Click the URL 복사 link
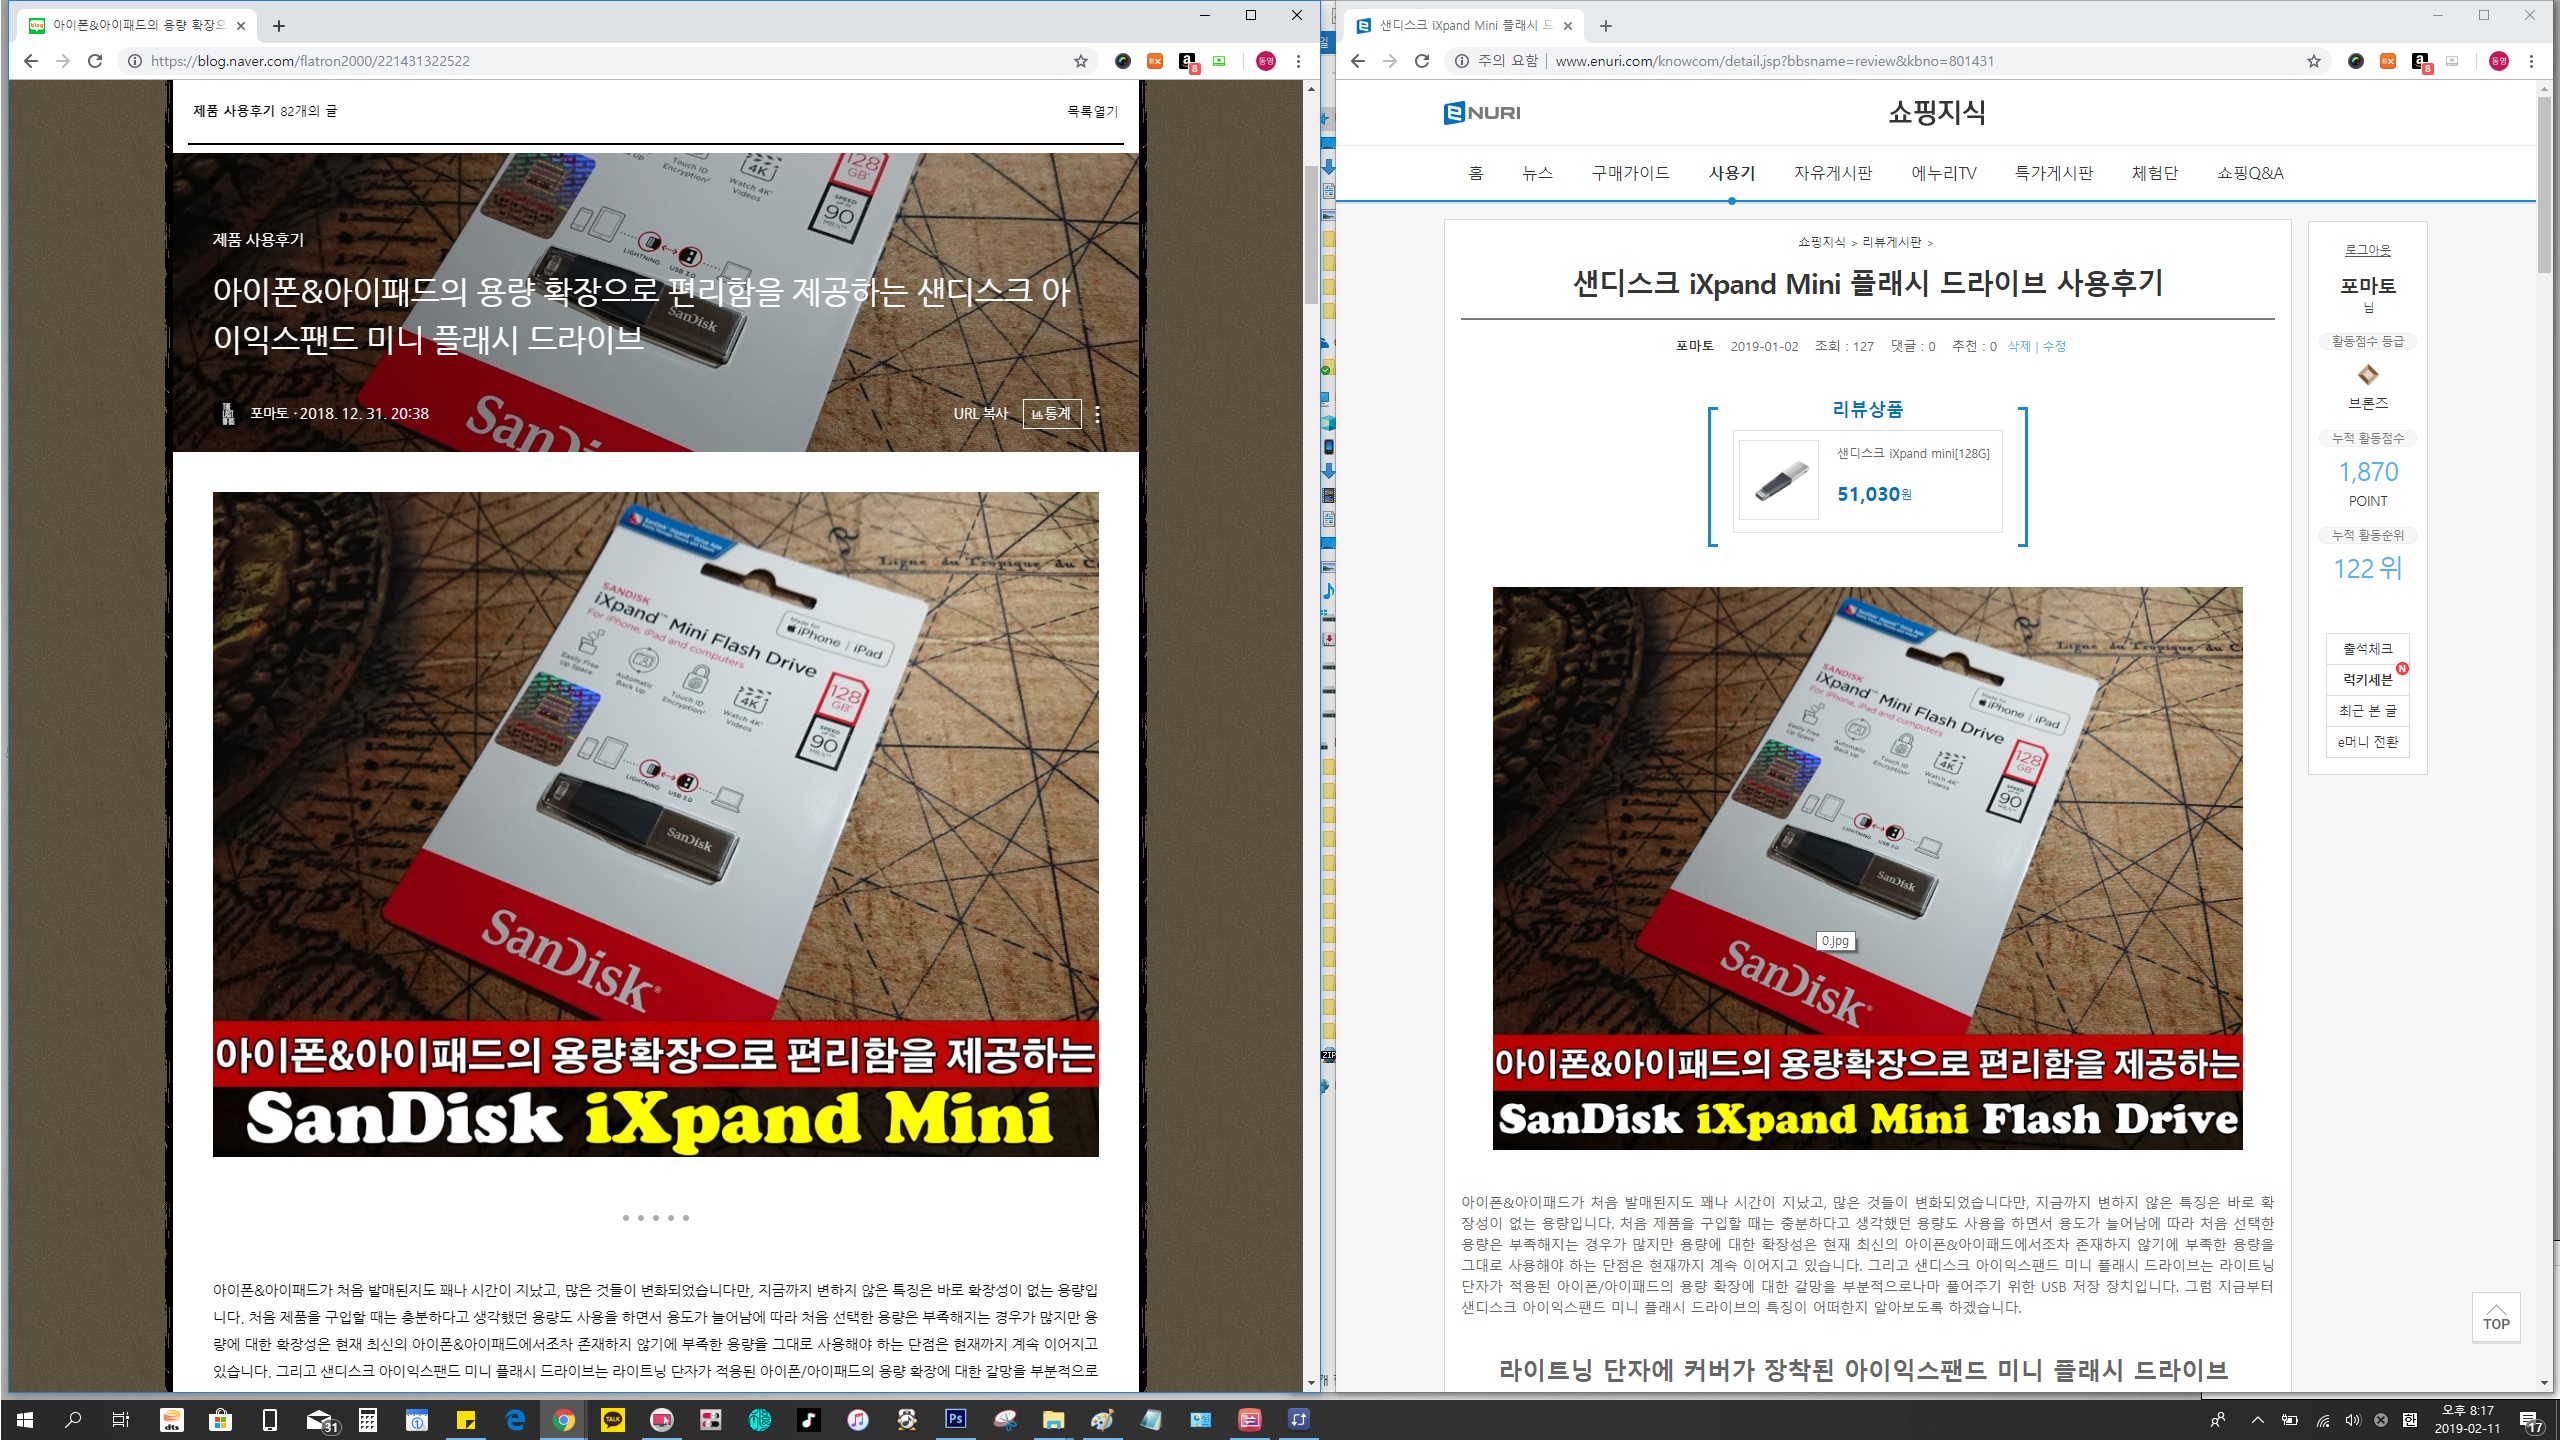 point(980,414)
